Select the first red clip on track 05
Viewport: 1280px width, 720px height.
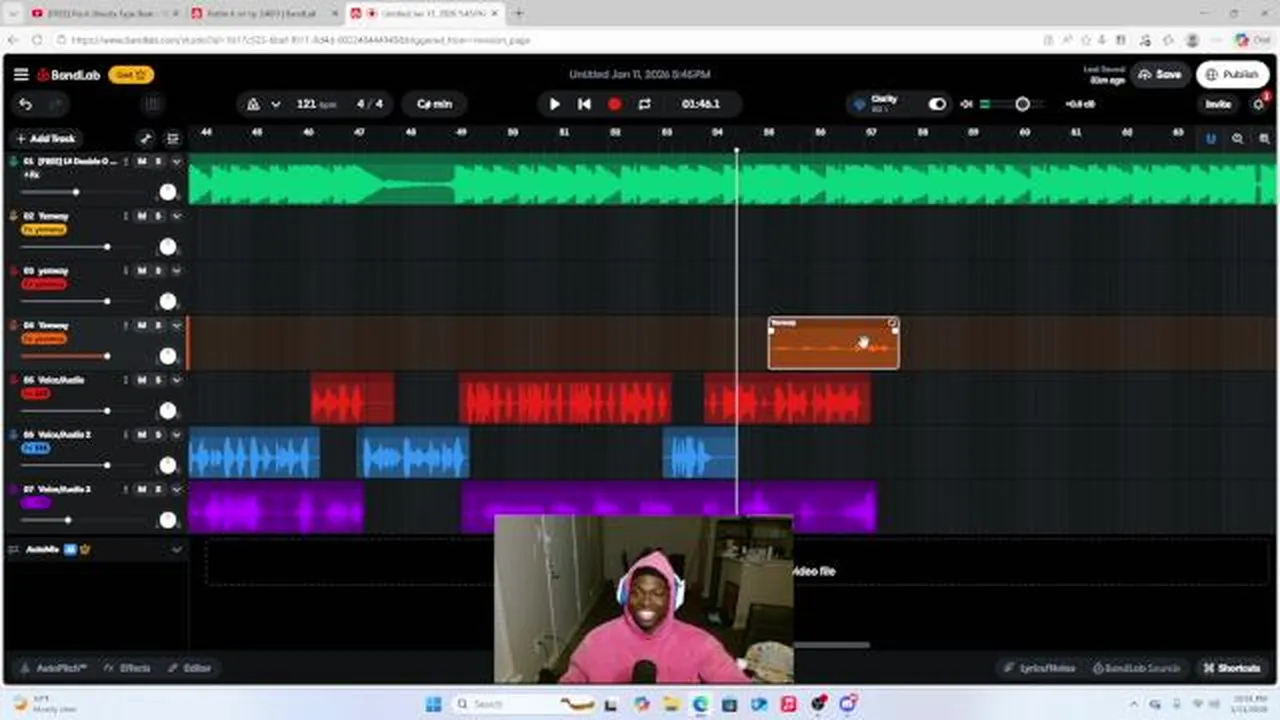[x=352, y=399]
